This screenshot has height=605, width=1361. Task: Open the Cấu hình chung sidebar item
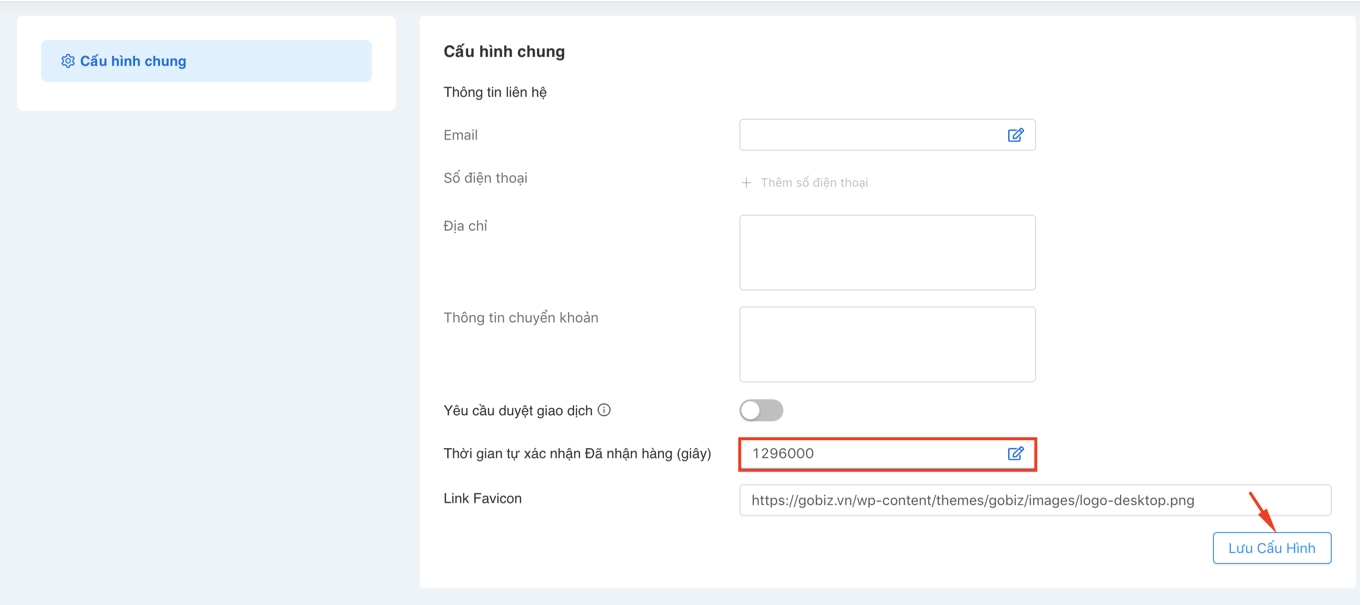click(x=205, y=61)
